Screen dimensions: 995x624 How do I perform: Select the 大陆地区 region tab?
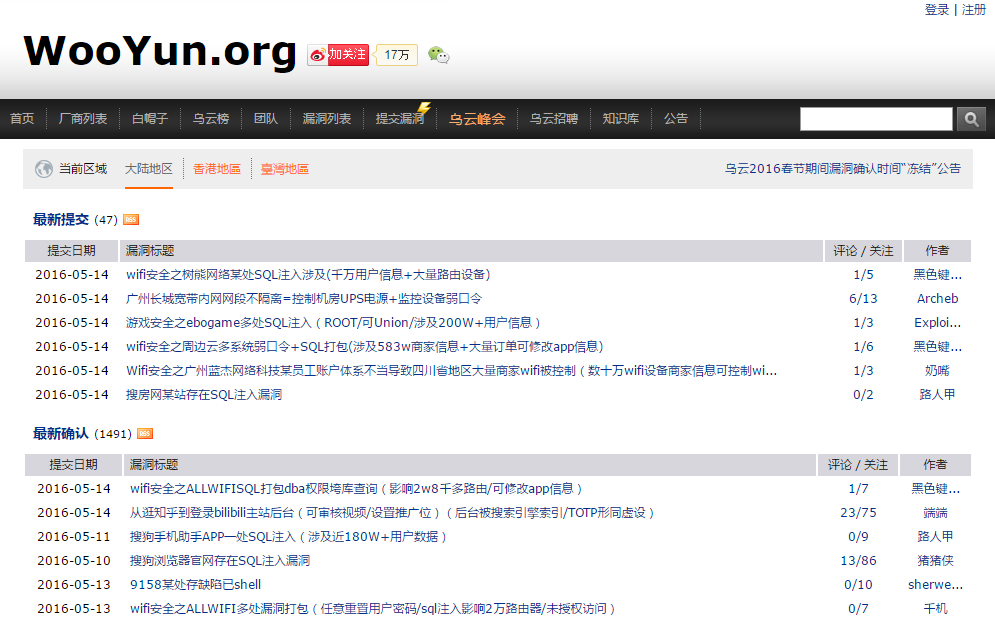[148, 169]
